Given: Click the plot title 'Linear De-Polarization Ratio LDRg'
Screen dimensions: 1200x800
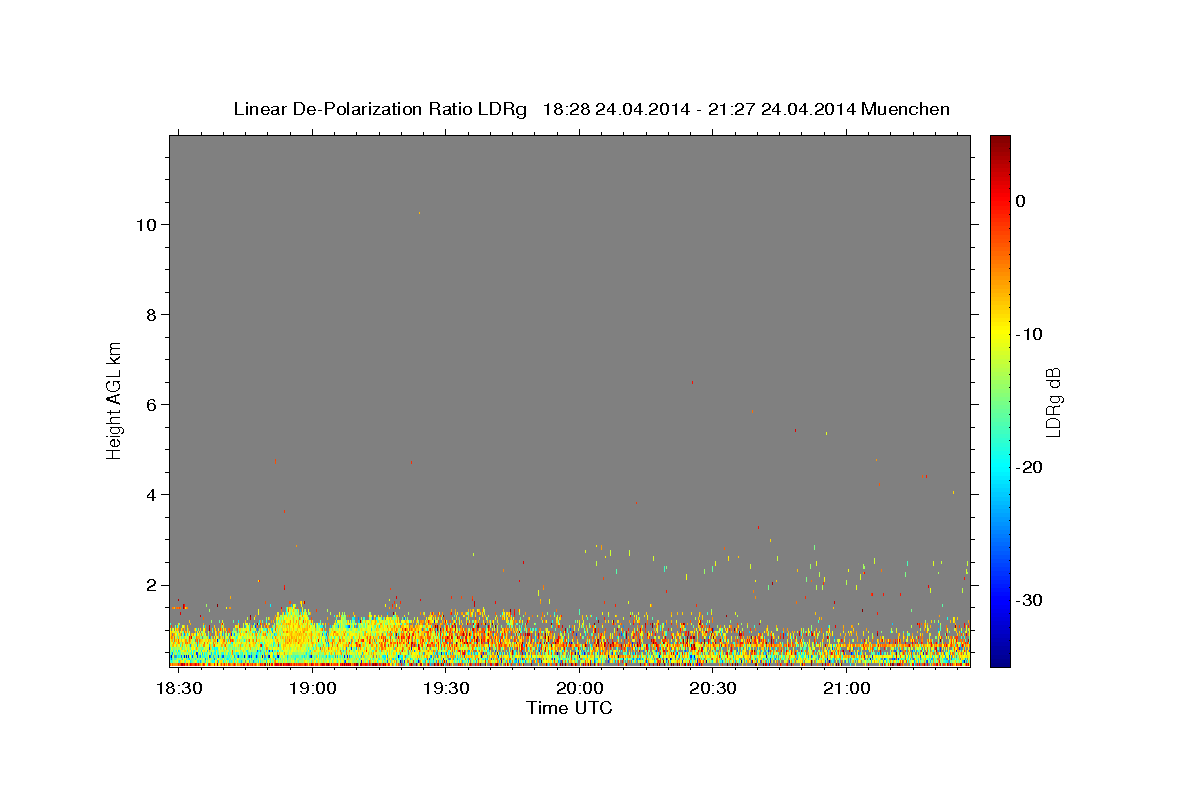Looking at the screenshot, I should [x=380, y=109].
